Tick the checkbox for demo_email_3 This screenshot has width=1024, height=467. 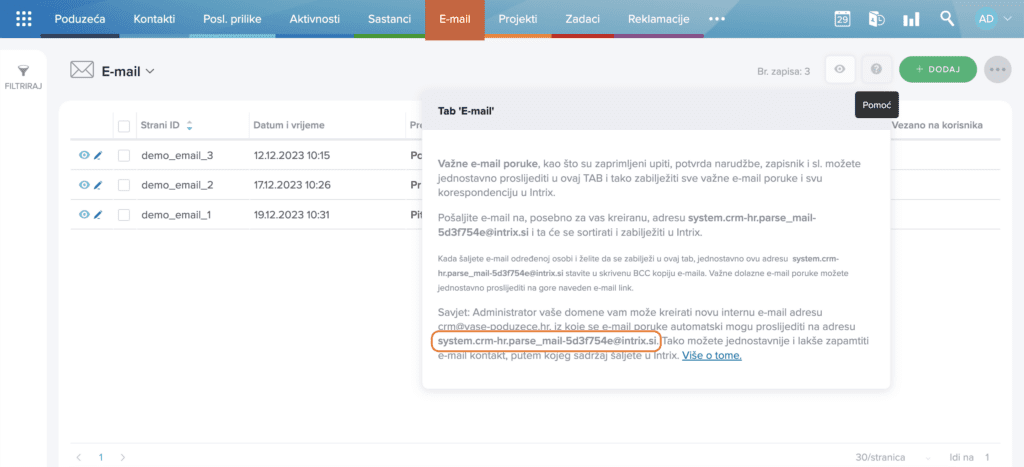124,155
